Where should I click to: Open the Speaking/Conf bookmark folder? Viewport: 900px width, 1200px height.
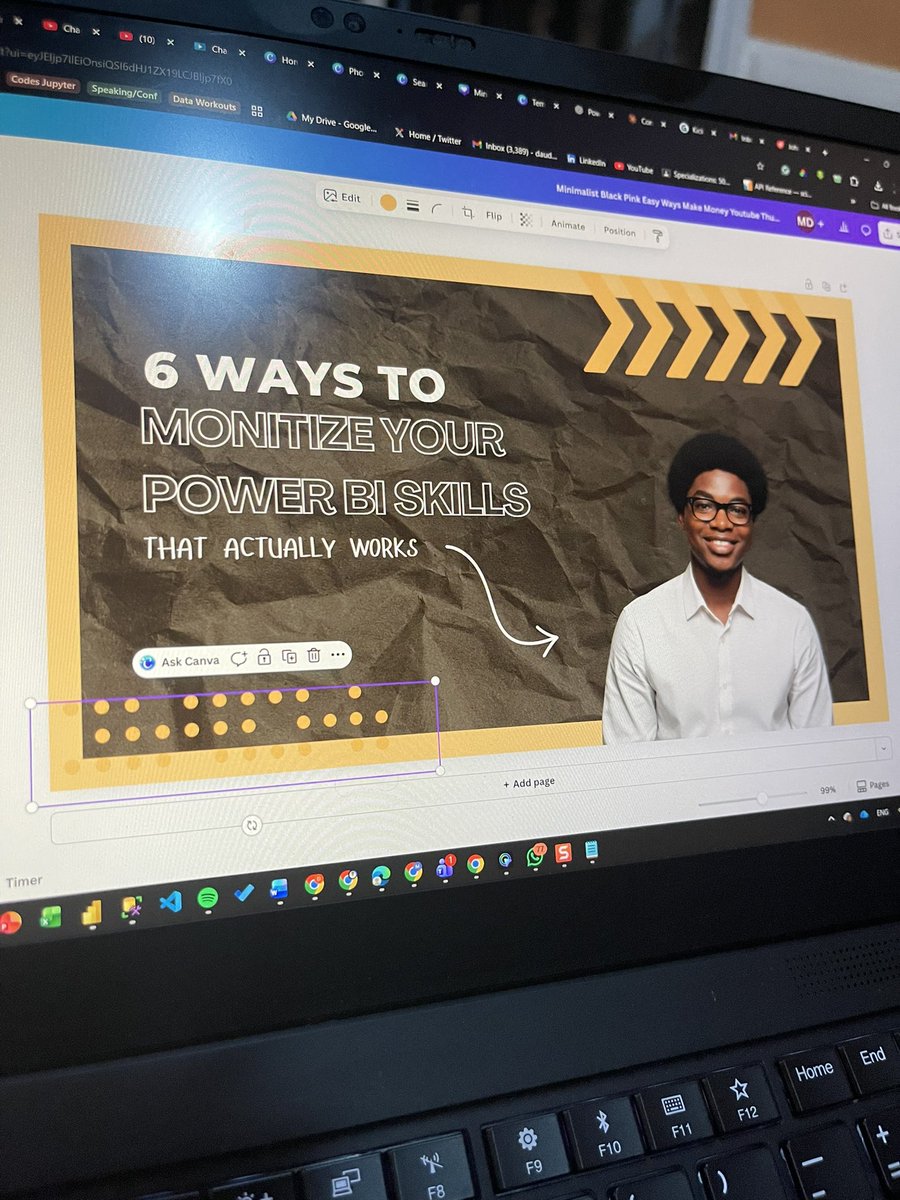point(124,94)
